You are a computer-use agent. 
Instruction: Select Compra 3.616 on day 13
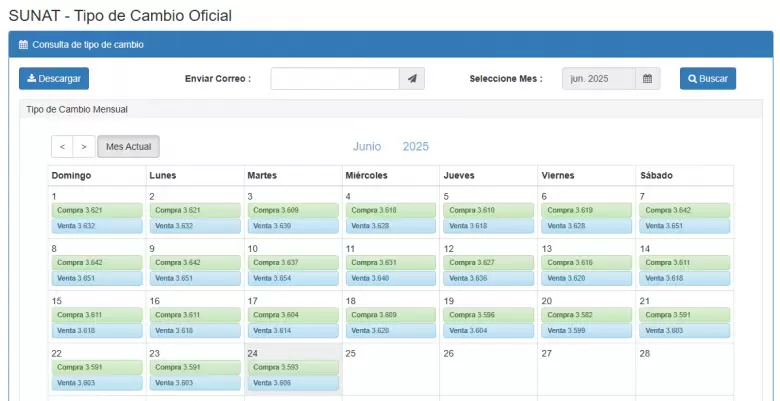point(586,263)
